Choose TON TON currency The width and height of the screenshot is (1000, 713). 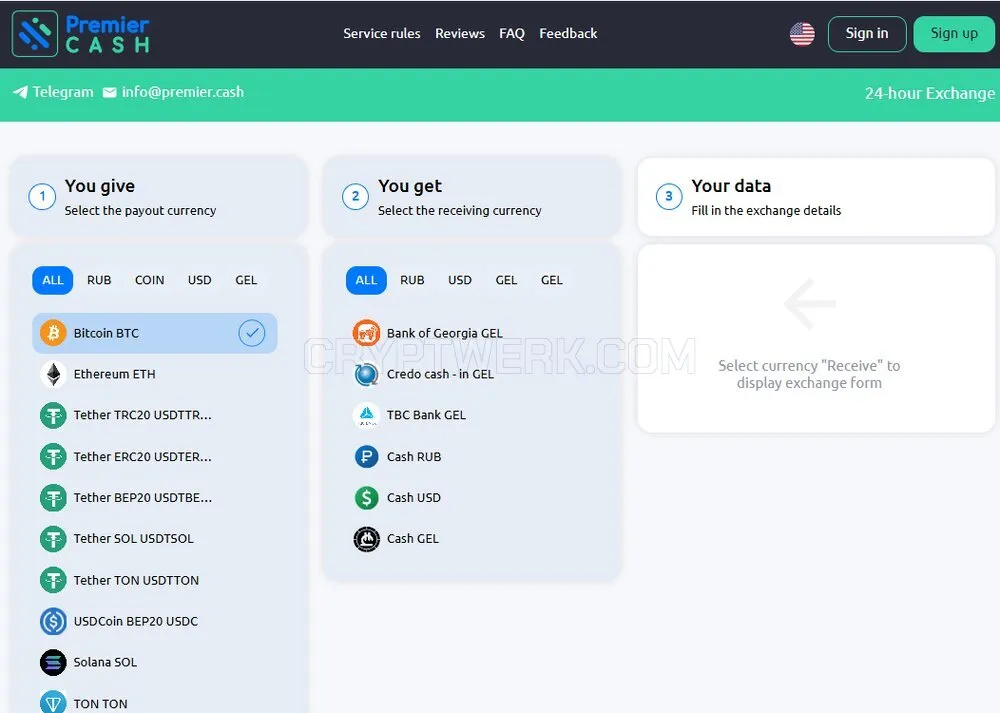(154, 703)
